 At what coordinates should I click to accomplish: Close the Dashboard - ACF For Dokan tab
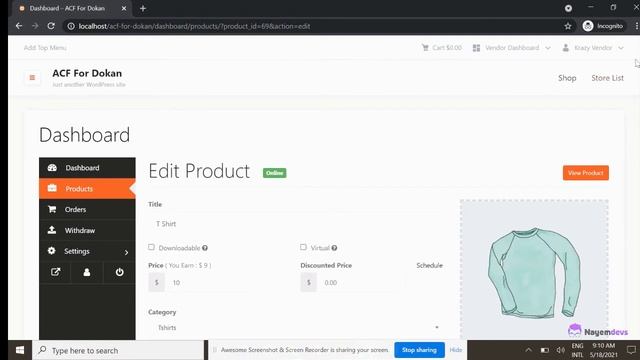pyautogui.click(x=124, y=8)
